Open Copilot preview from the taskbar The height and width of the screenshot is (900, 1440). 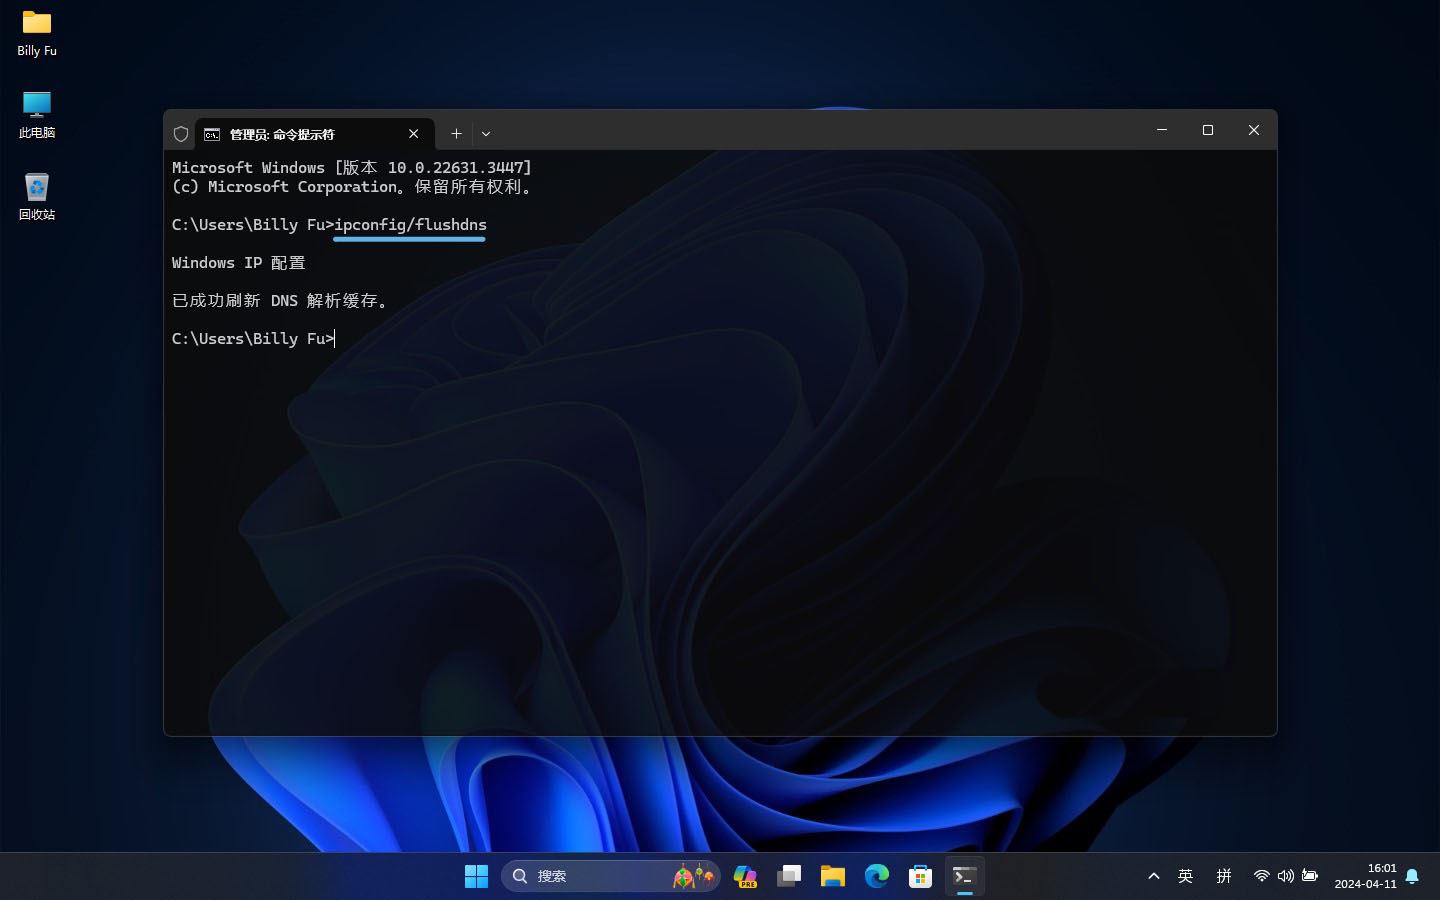[x=745, y=876]
